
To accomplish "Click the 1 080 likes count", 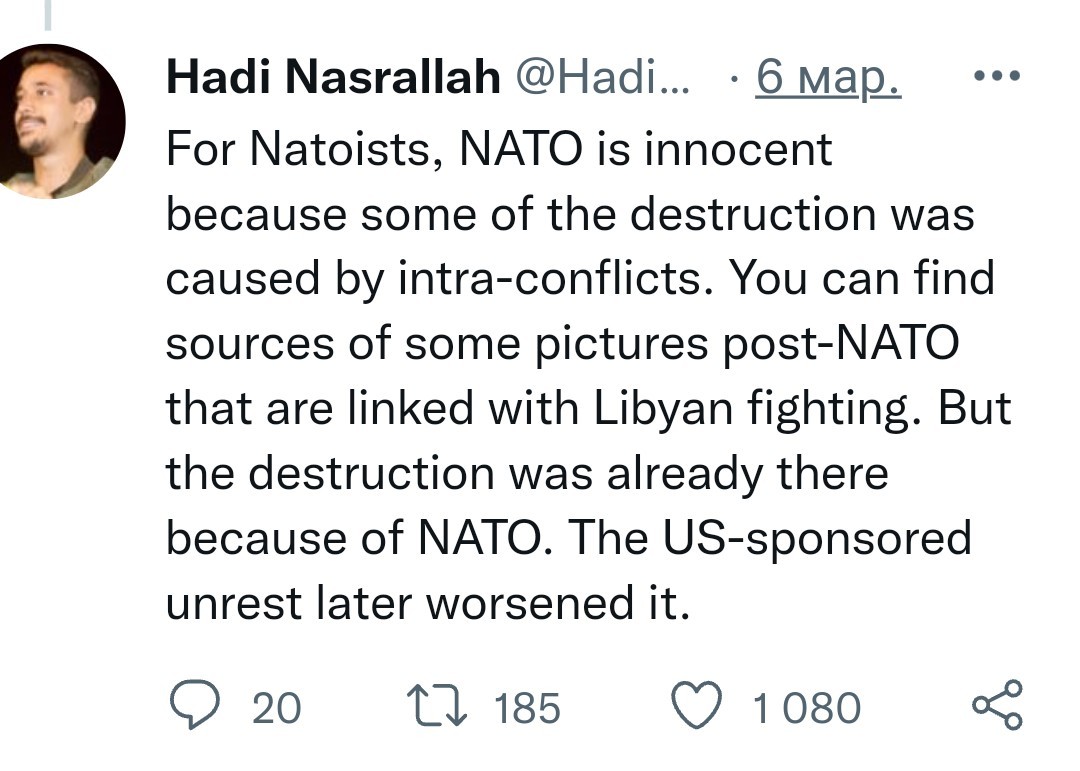I will 806,708.
